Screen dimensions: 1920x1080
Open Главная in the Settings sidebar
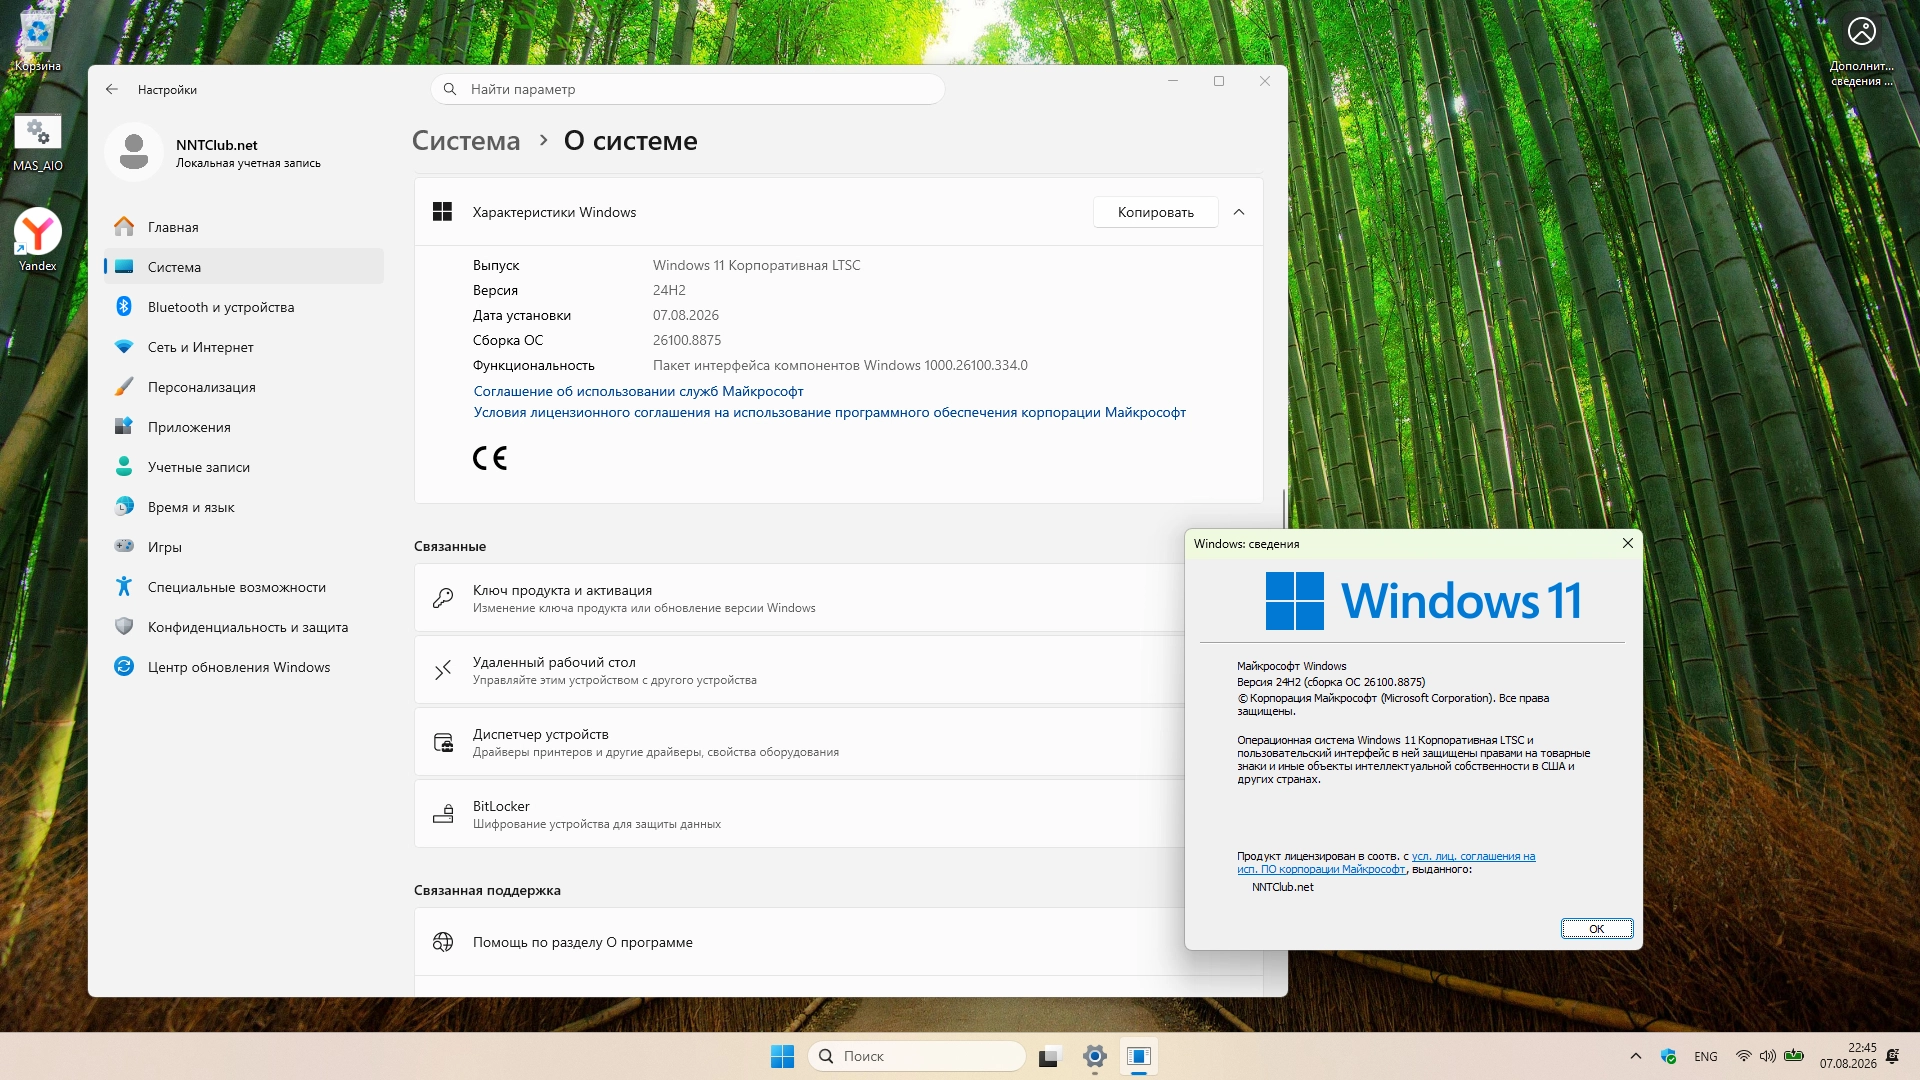pos(244,227)
